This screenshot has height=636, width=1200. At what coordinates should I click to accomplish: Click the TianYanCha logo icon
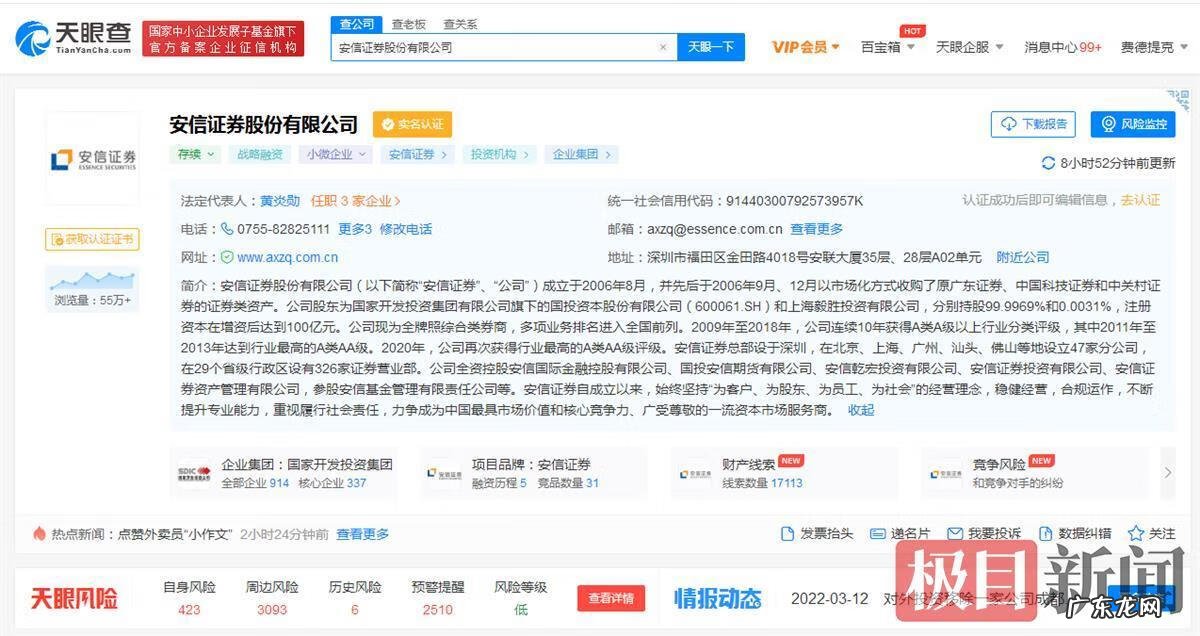point(33,38)
